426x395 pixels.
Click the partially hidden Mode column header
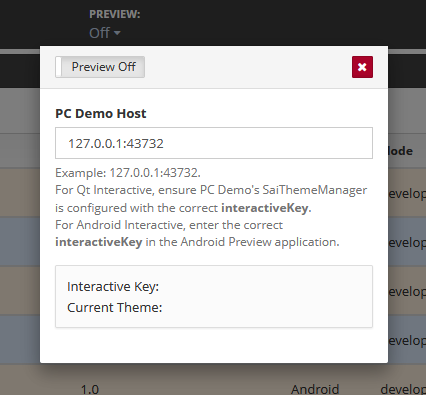400,151
